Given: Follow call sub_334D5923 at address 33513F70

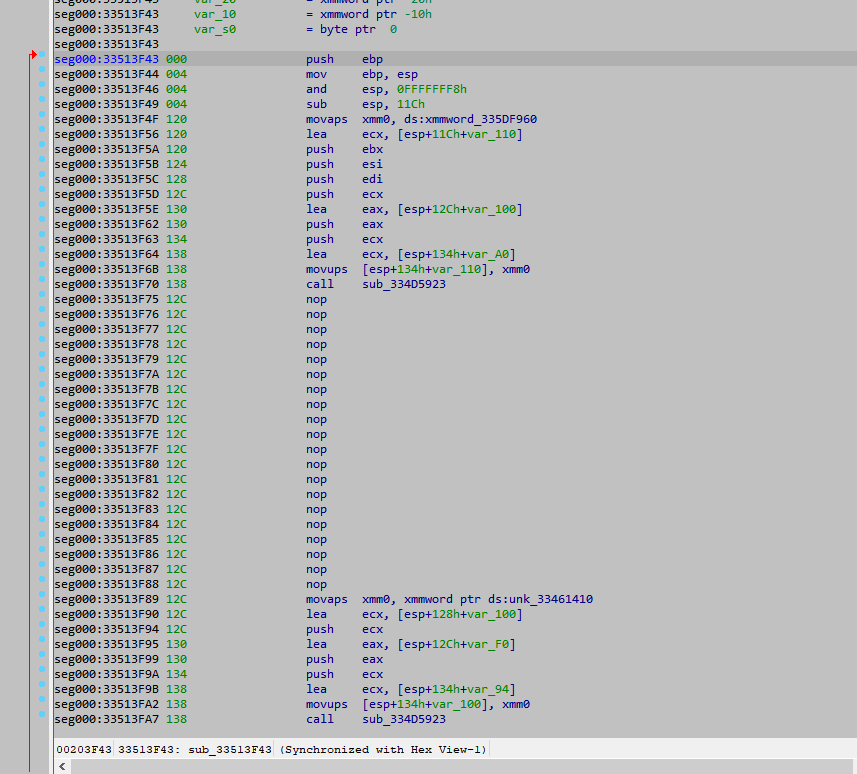Looking at the screenshot, I should (404, 284).
